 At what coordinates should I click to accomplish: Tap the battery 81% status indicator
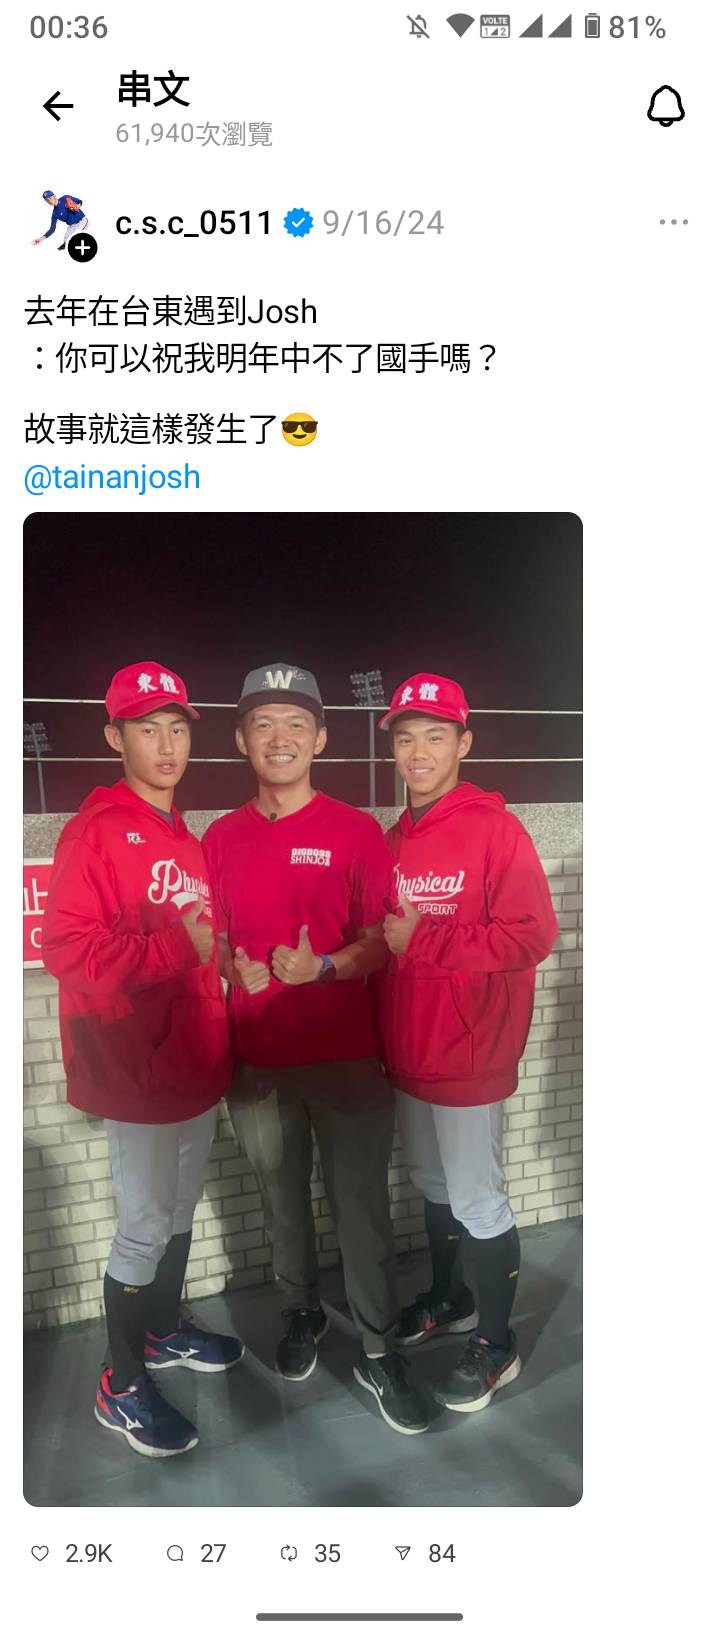click(x=625, y=27)
